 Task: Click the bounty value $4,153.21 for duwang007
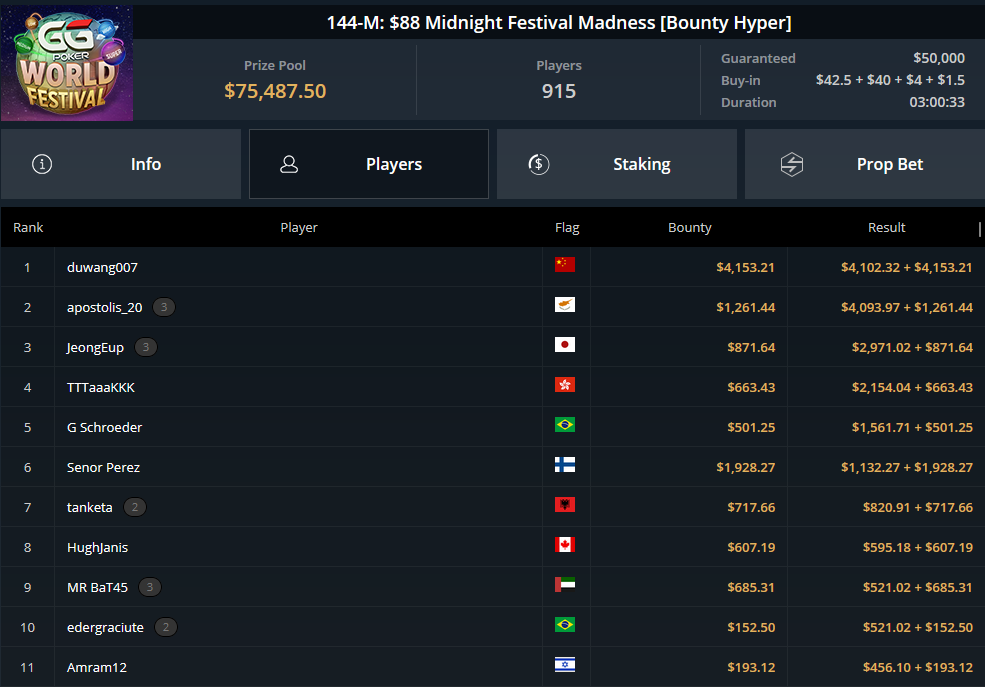pyautogui.click(x=746, y=268)
